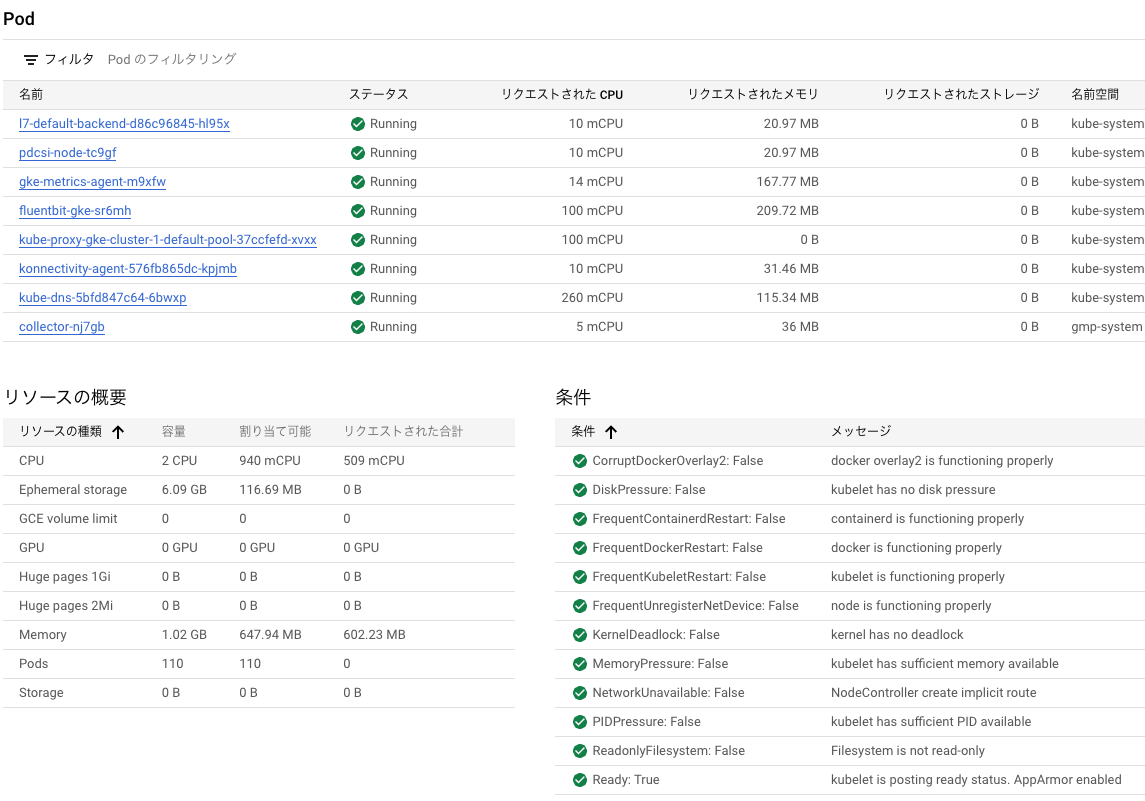Image resolution: width=1145 pixels, height=801 pixels.
Task: Click check icon for FrequentContainerdRestart condition
Action: (580, 519)
